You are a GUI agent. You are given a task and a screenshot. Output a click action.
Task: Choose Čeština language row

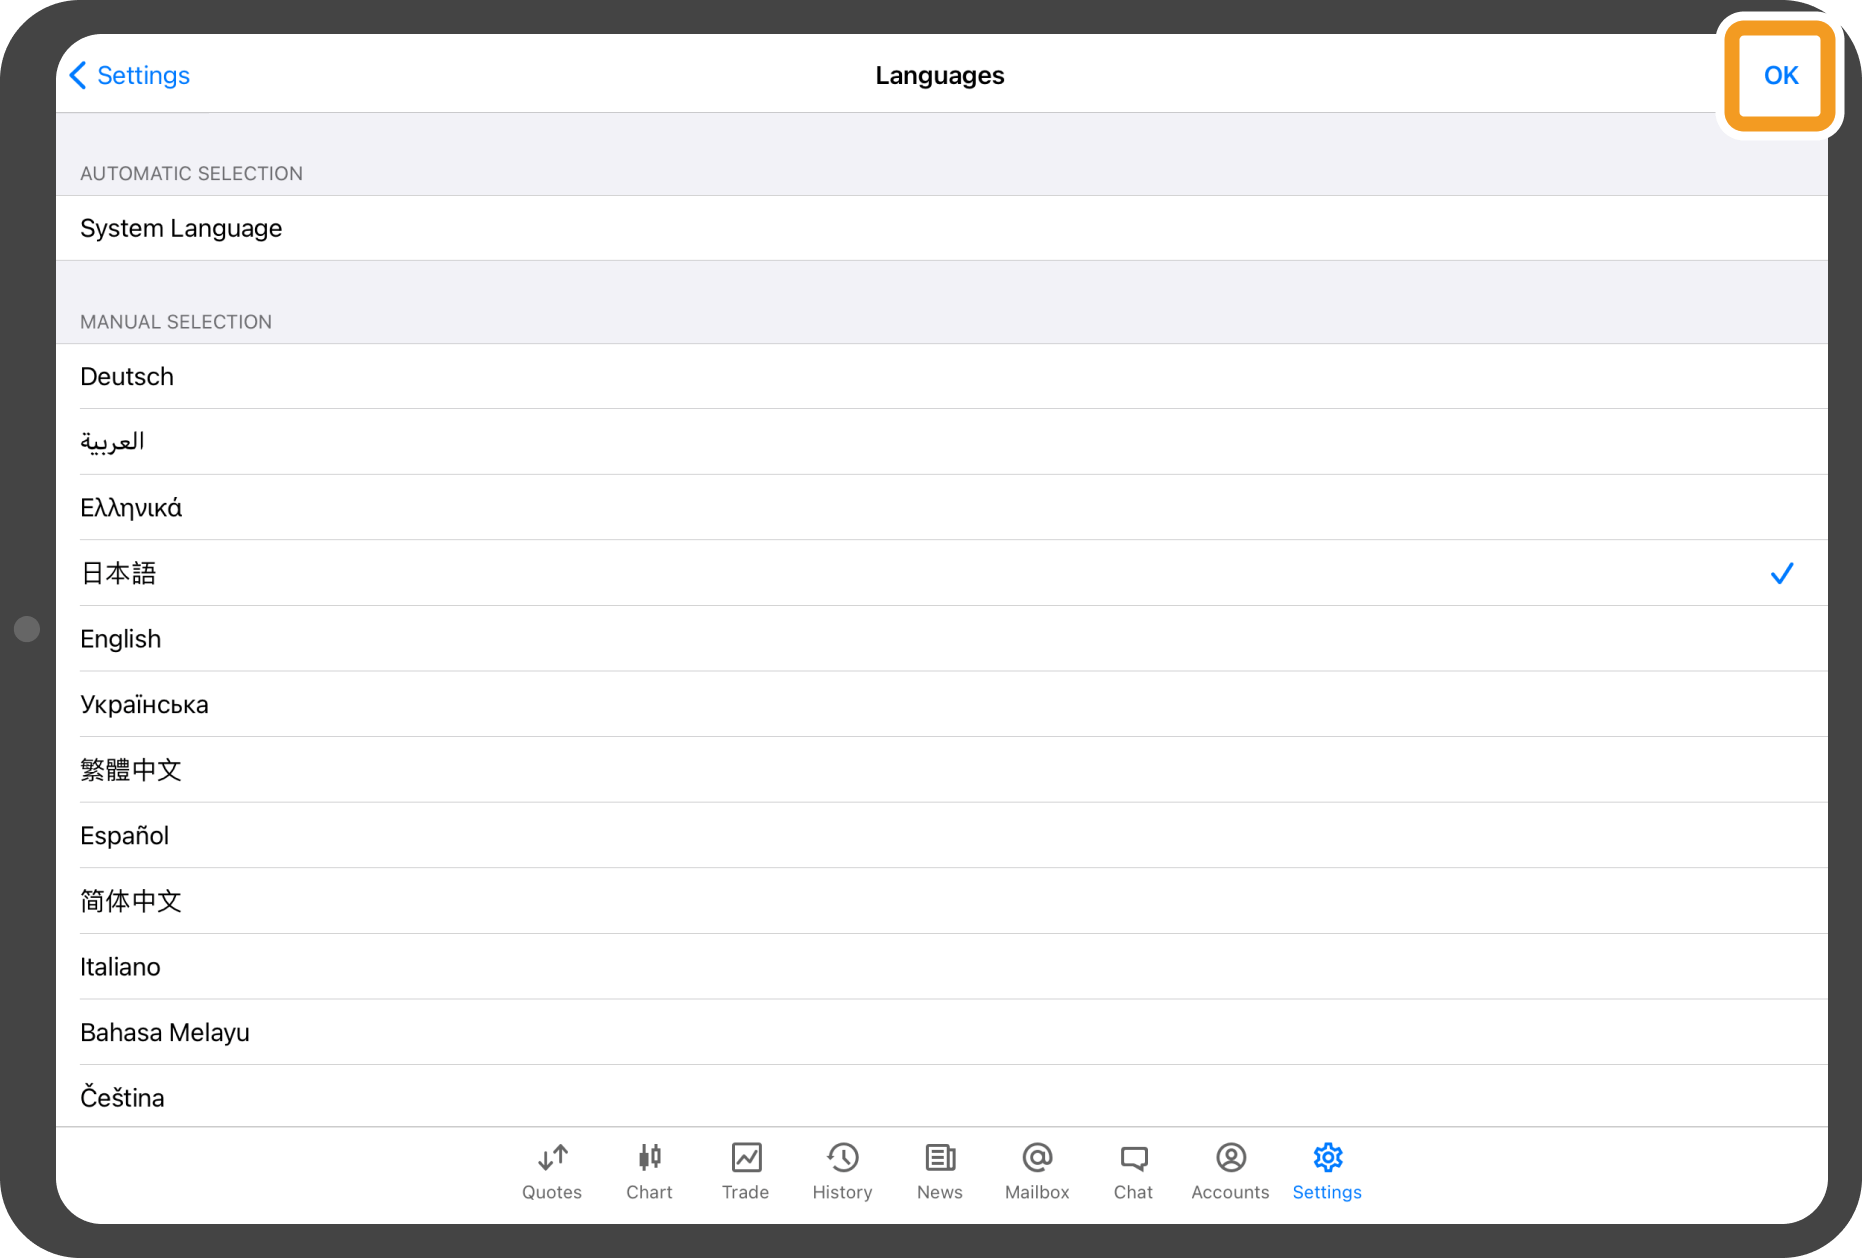(123, 1098)
